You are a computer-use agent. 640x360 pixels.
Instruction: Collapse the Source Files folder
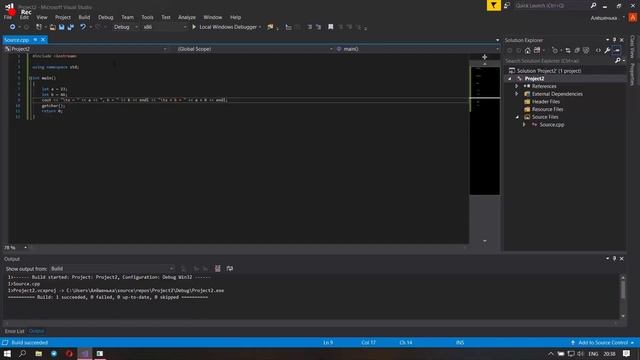coord(517,117)
